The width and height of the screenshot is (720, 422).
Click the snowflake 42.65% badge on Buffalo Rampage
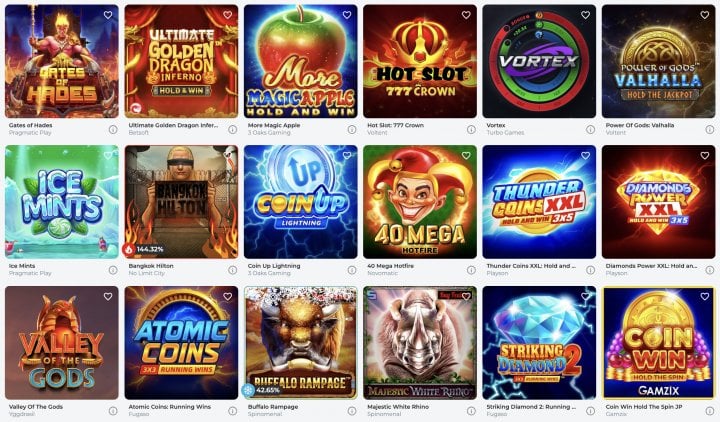click(x=262, y=390)
